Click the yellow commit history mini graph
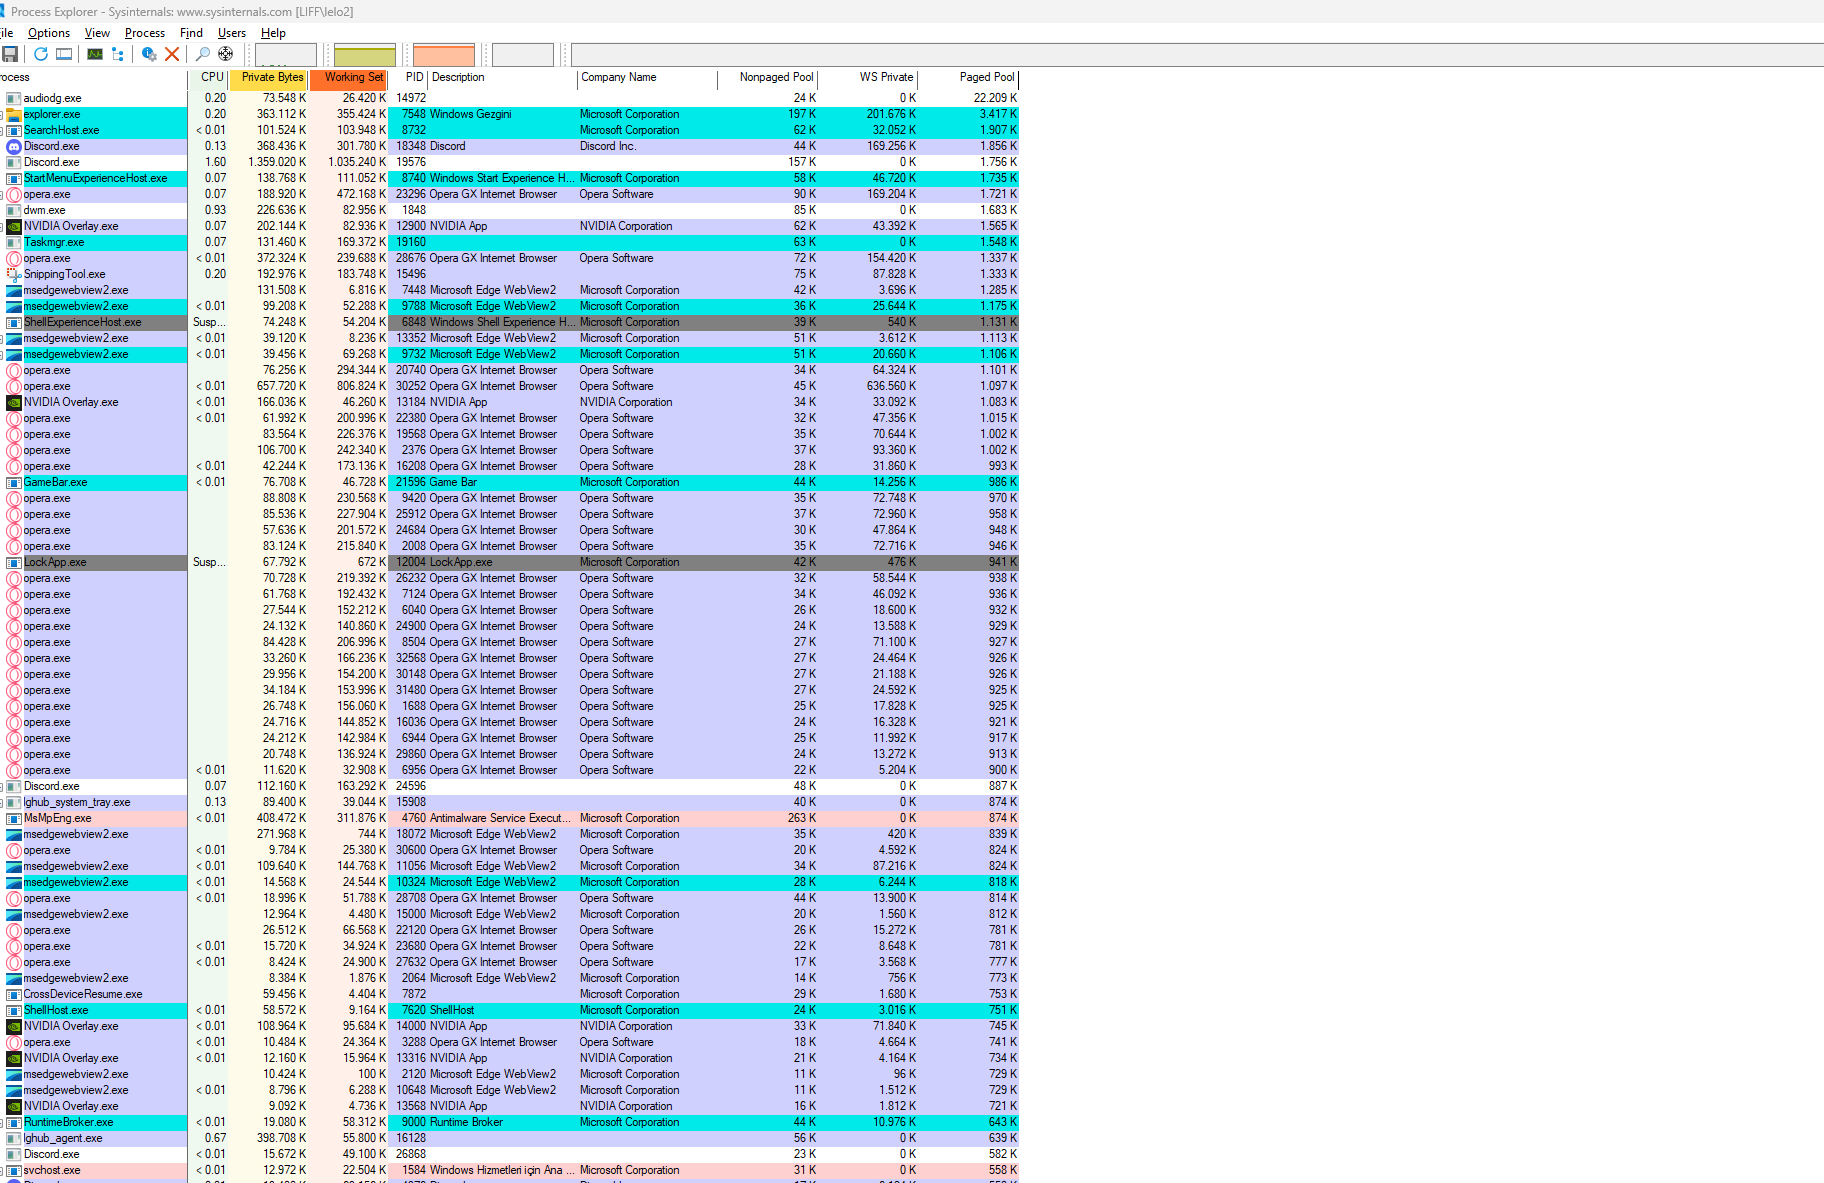 pyautogui.click(x=365, y=54)
